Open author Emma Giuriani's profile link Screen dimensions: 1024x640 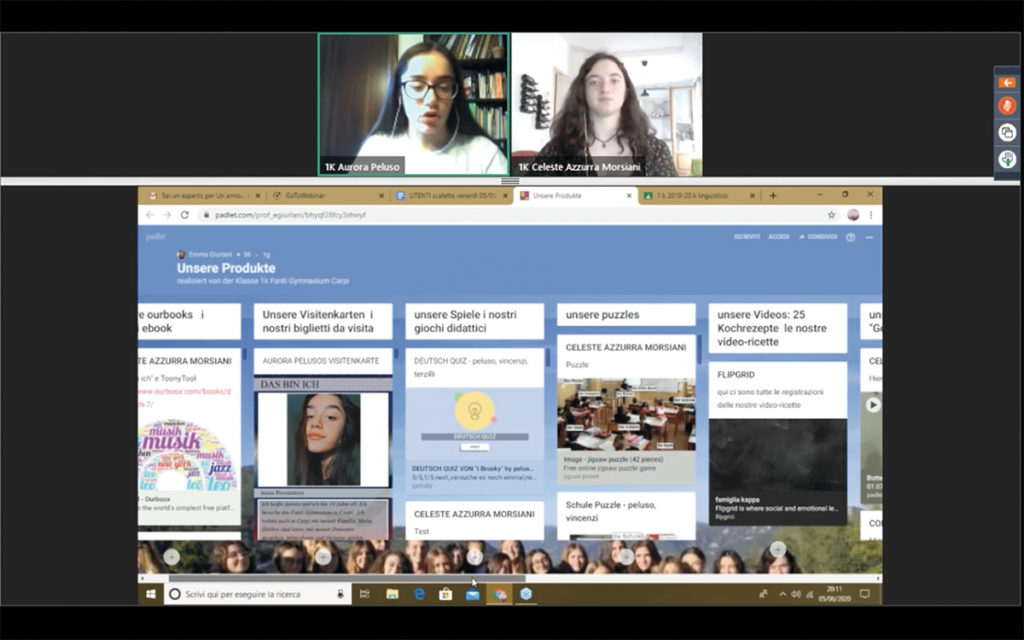(210, 254)
